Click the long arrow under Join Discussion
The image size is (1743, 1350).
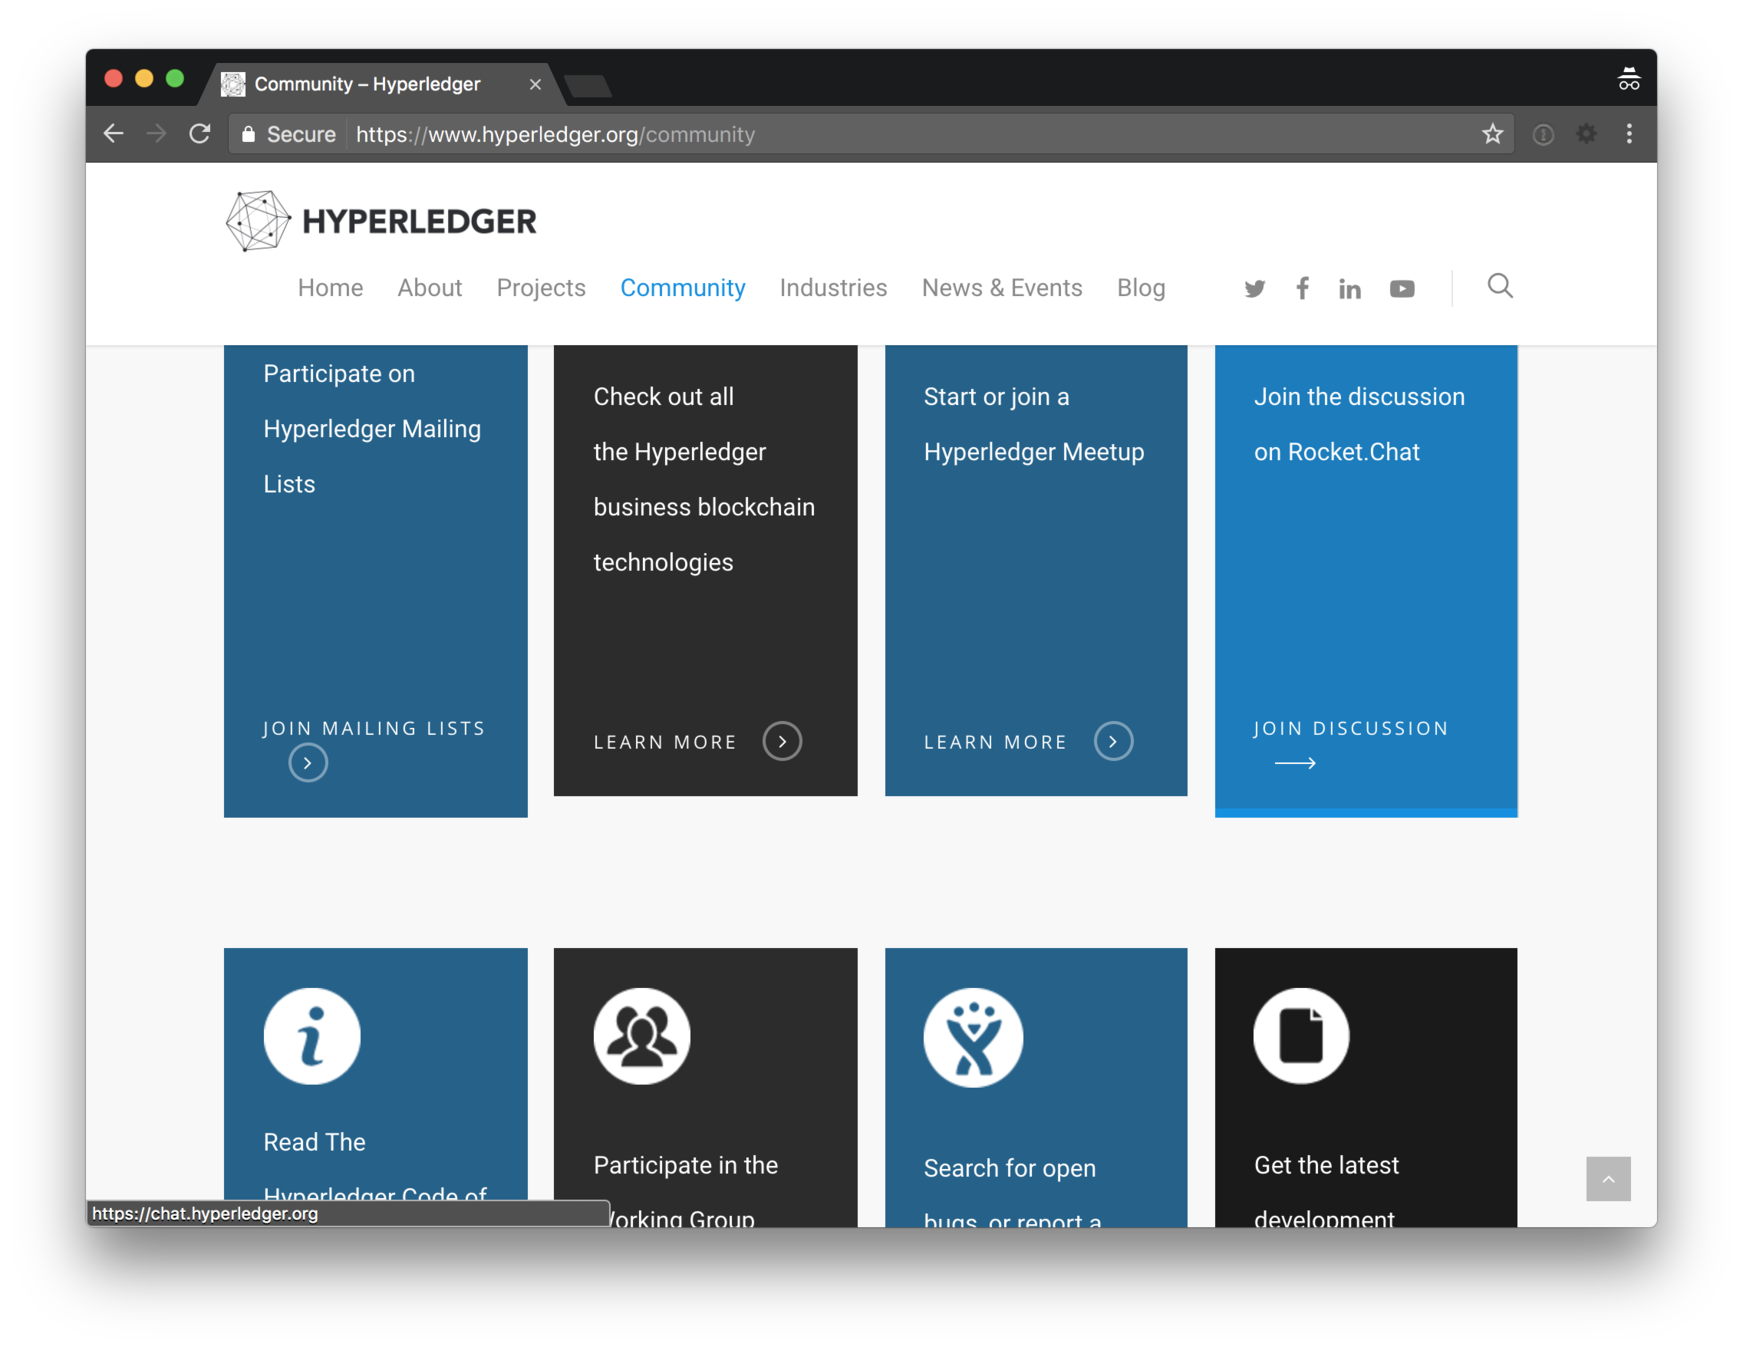coord(1295,763)
